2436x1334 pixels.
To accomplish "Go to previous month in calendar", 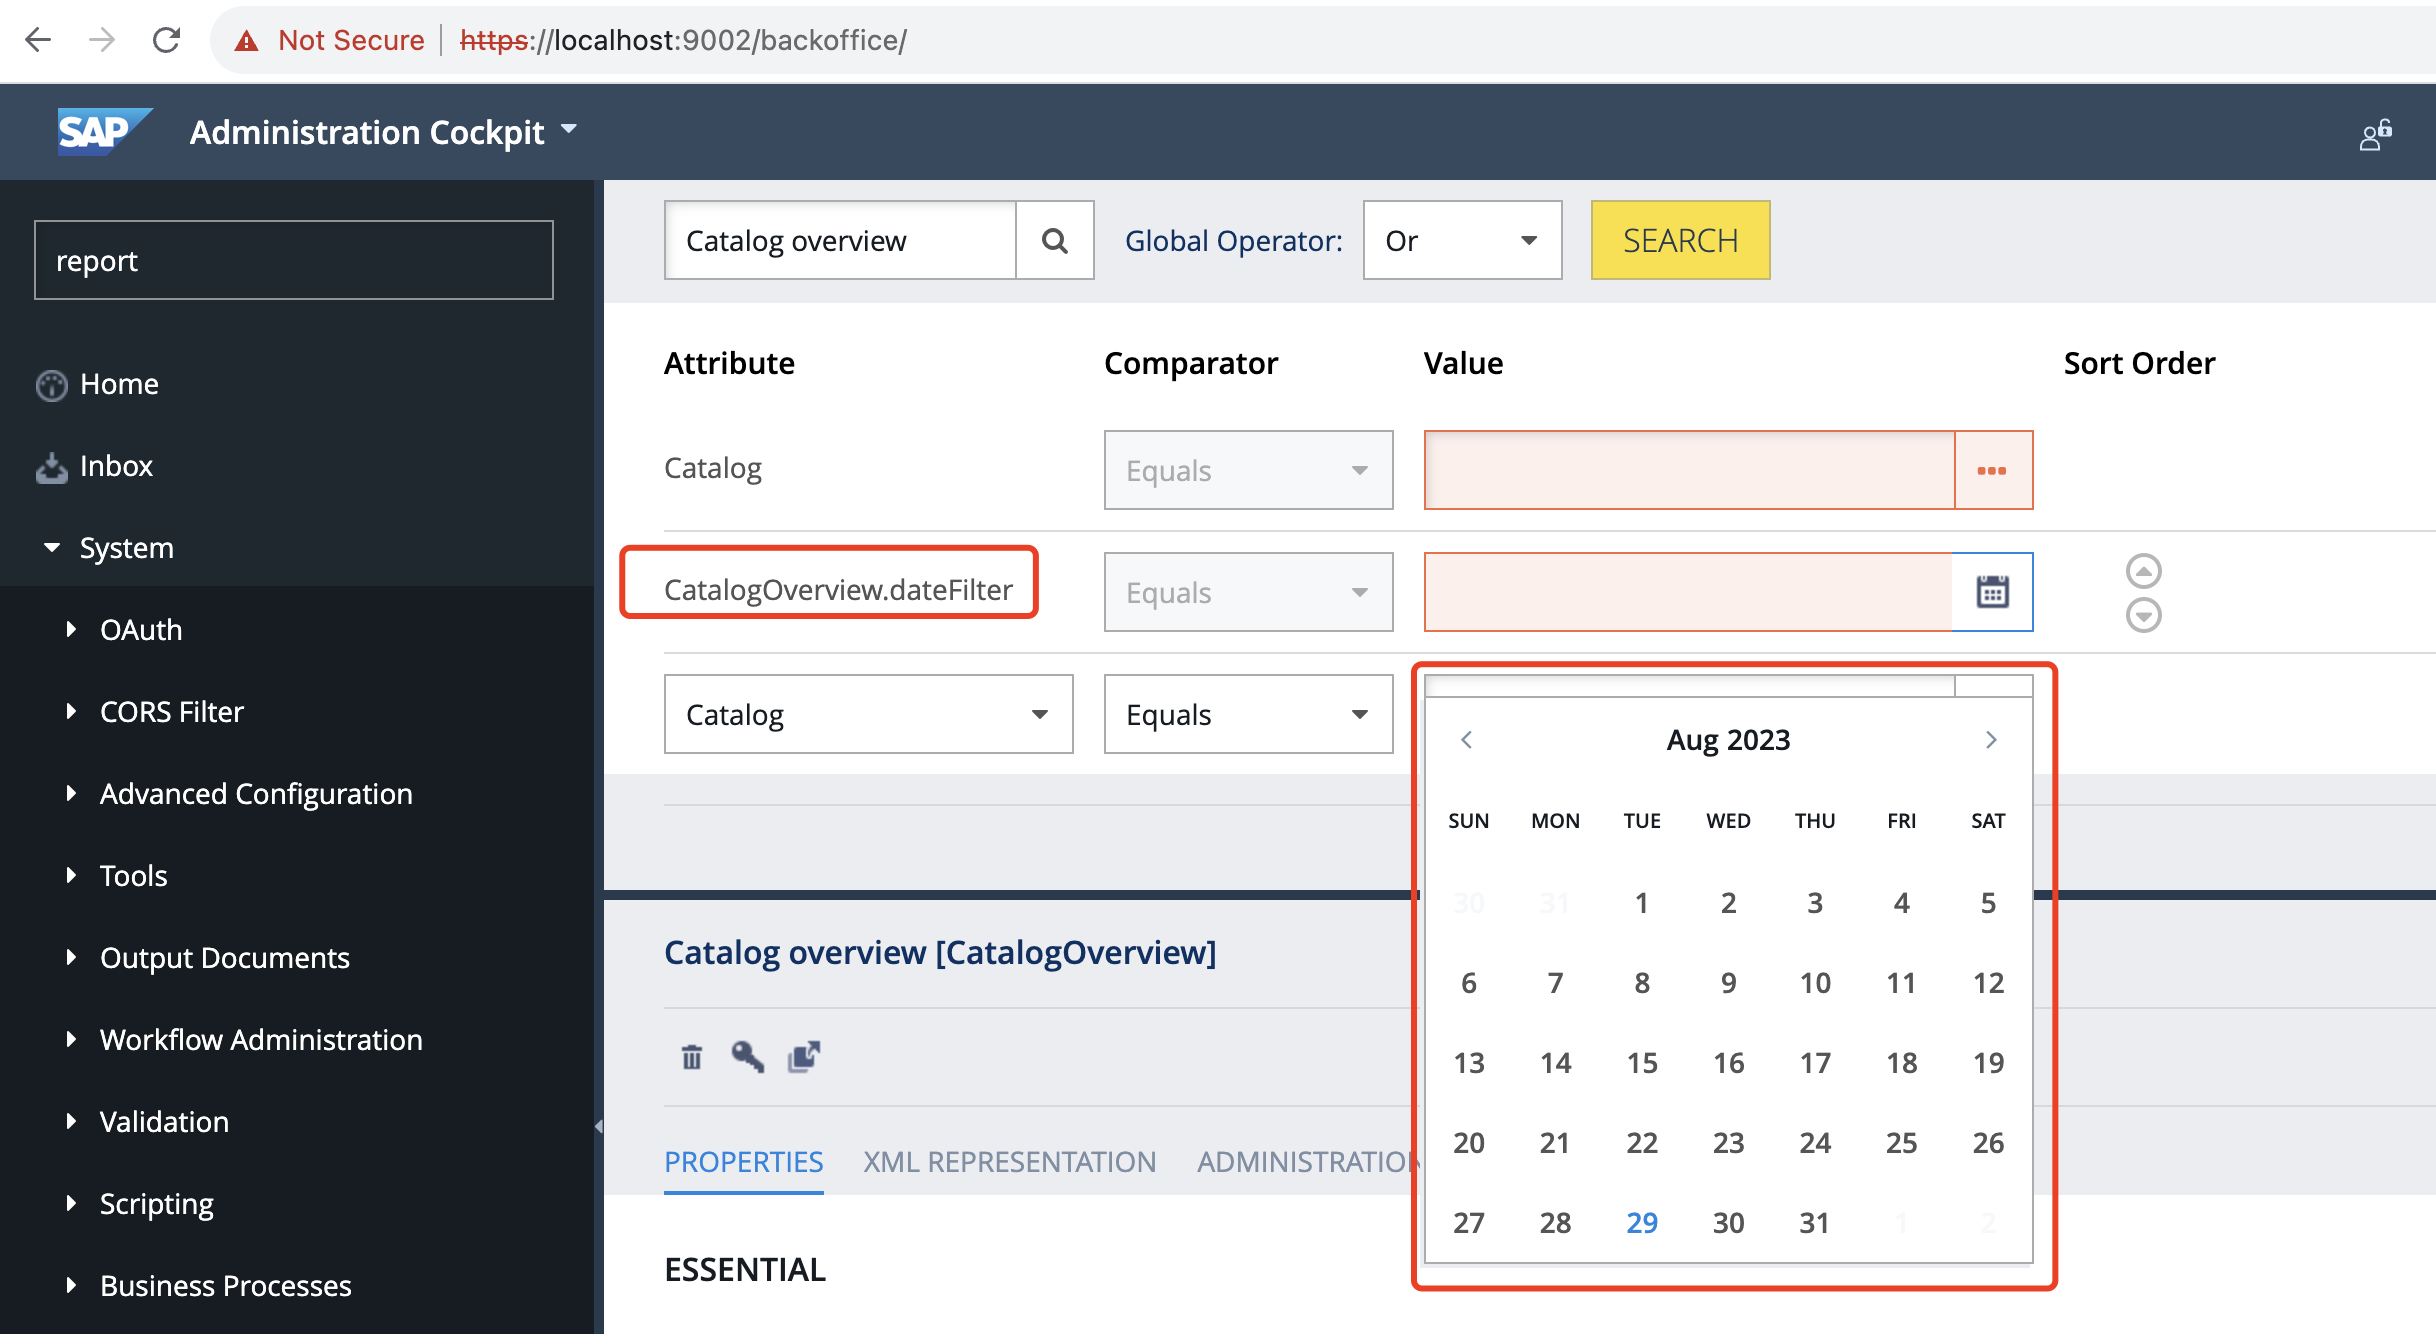I will coord(1466,740).
